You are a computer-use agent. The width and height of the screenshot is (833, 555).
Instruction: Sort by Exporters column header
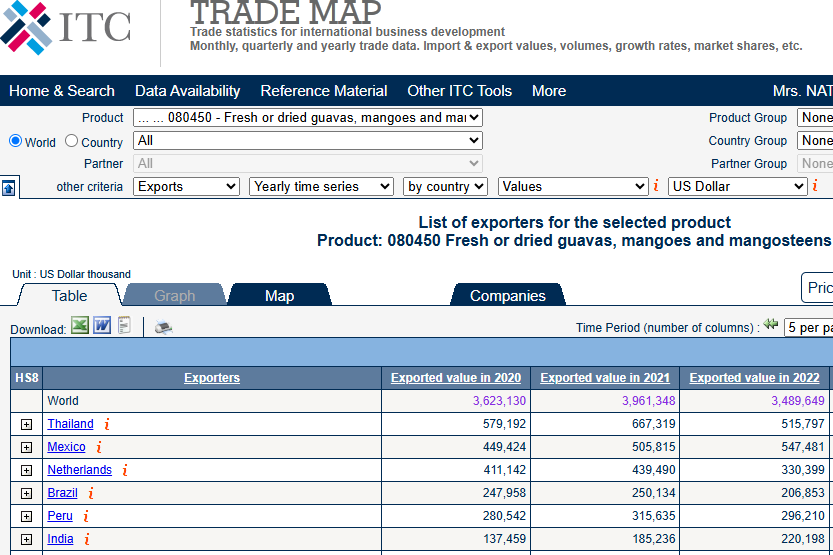click(212, 378)
